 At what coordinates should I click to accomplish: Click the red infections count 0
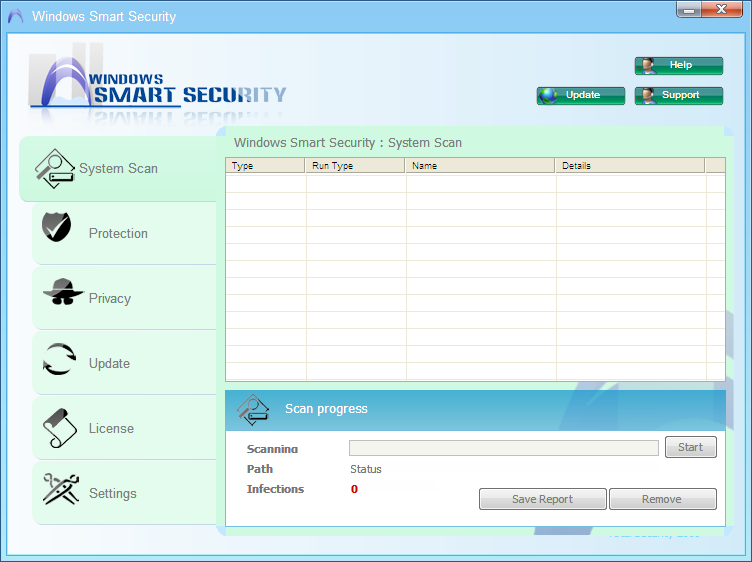tap(354, 489)
